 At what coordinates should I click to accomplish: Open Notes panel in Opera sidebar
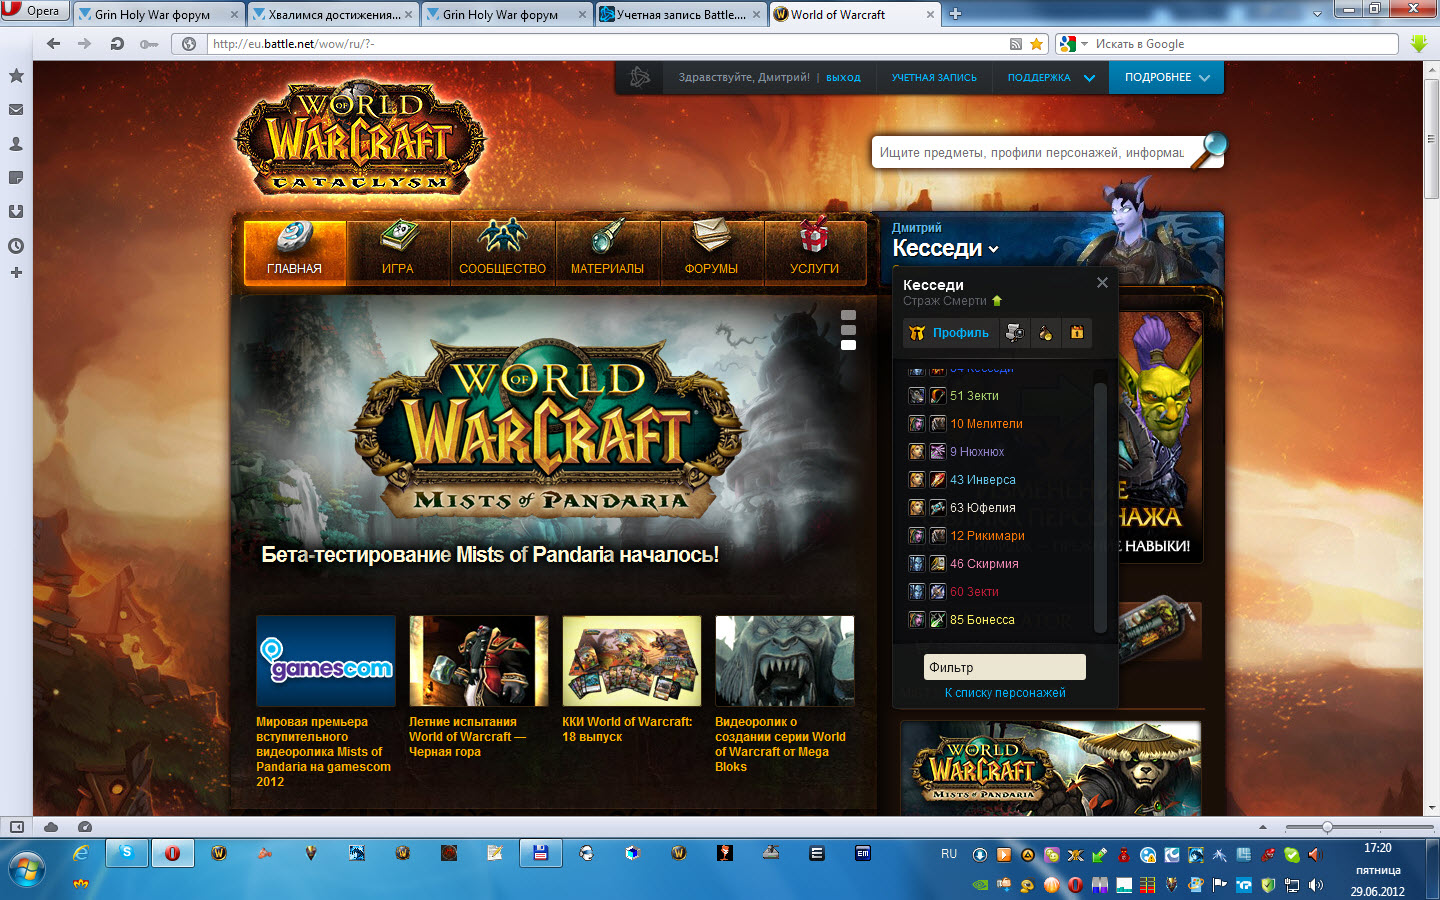(x=16, y=178)
